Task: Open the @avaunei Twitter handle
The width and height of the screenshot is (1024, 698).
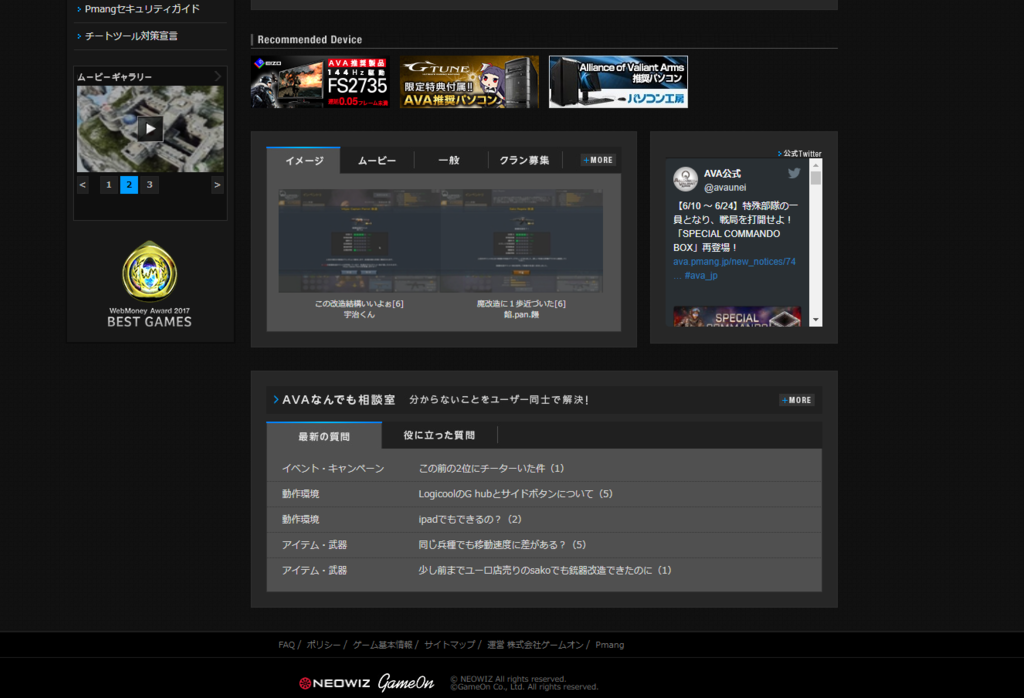Action: coord(725,187)
